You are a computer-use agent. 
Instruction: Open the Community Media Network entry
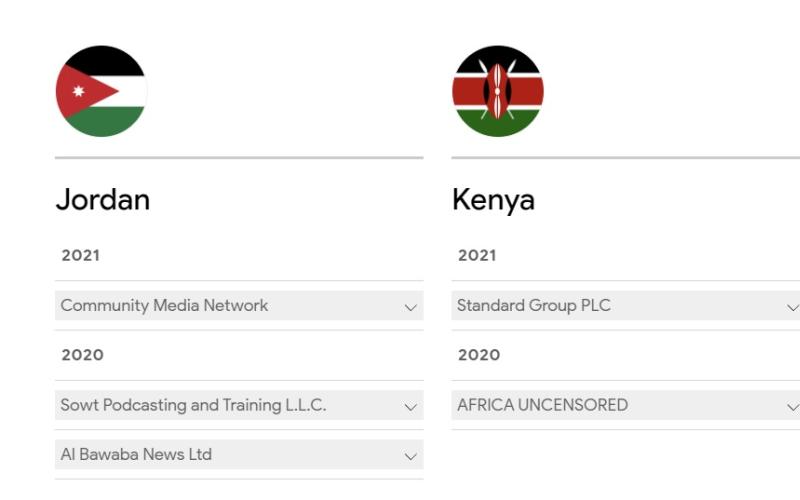(x=165, y=306)
